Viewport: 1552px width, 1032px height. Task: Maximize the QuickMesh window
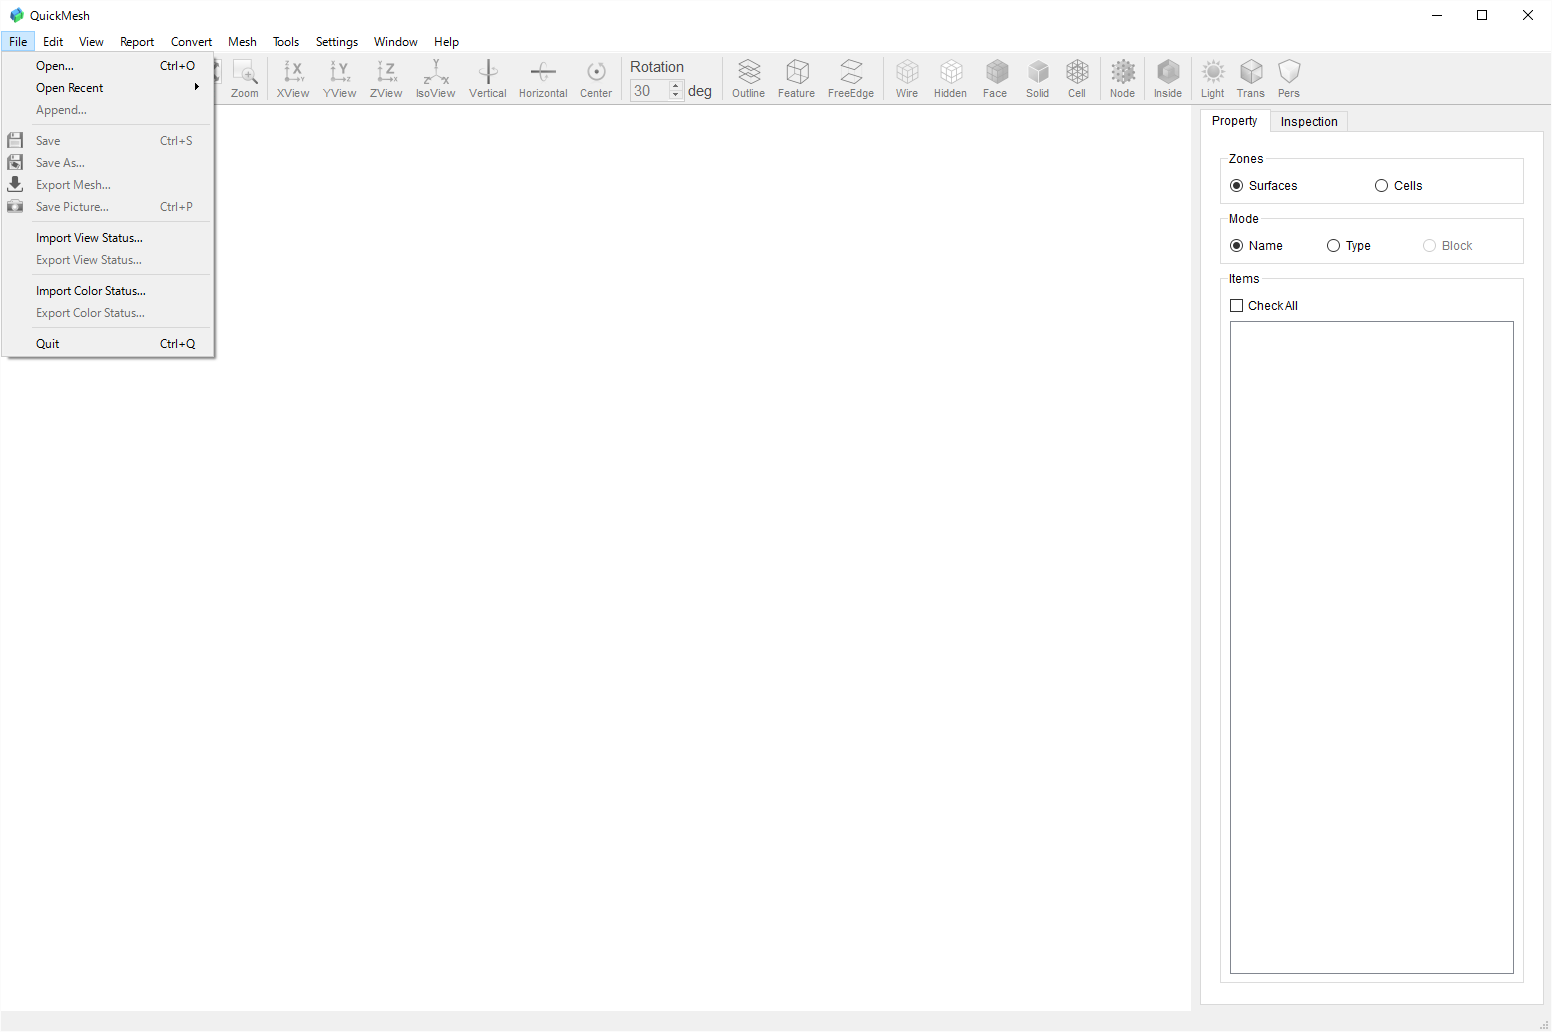point(1482,15)
